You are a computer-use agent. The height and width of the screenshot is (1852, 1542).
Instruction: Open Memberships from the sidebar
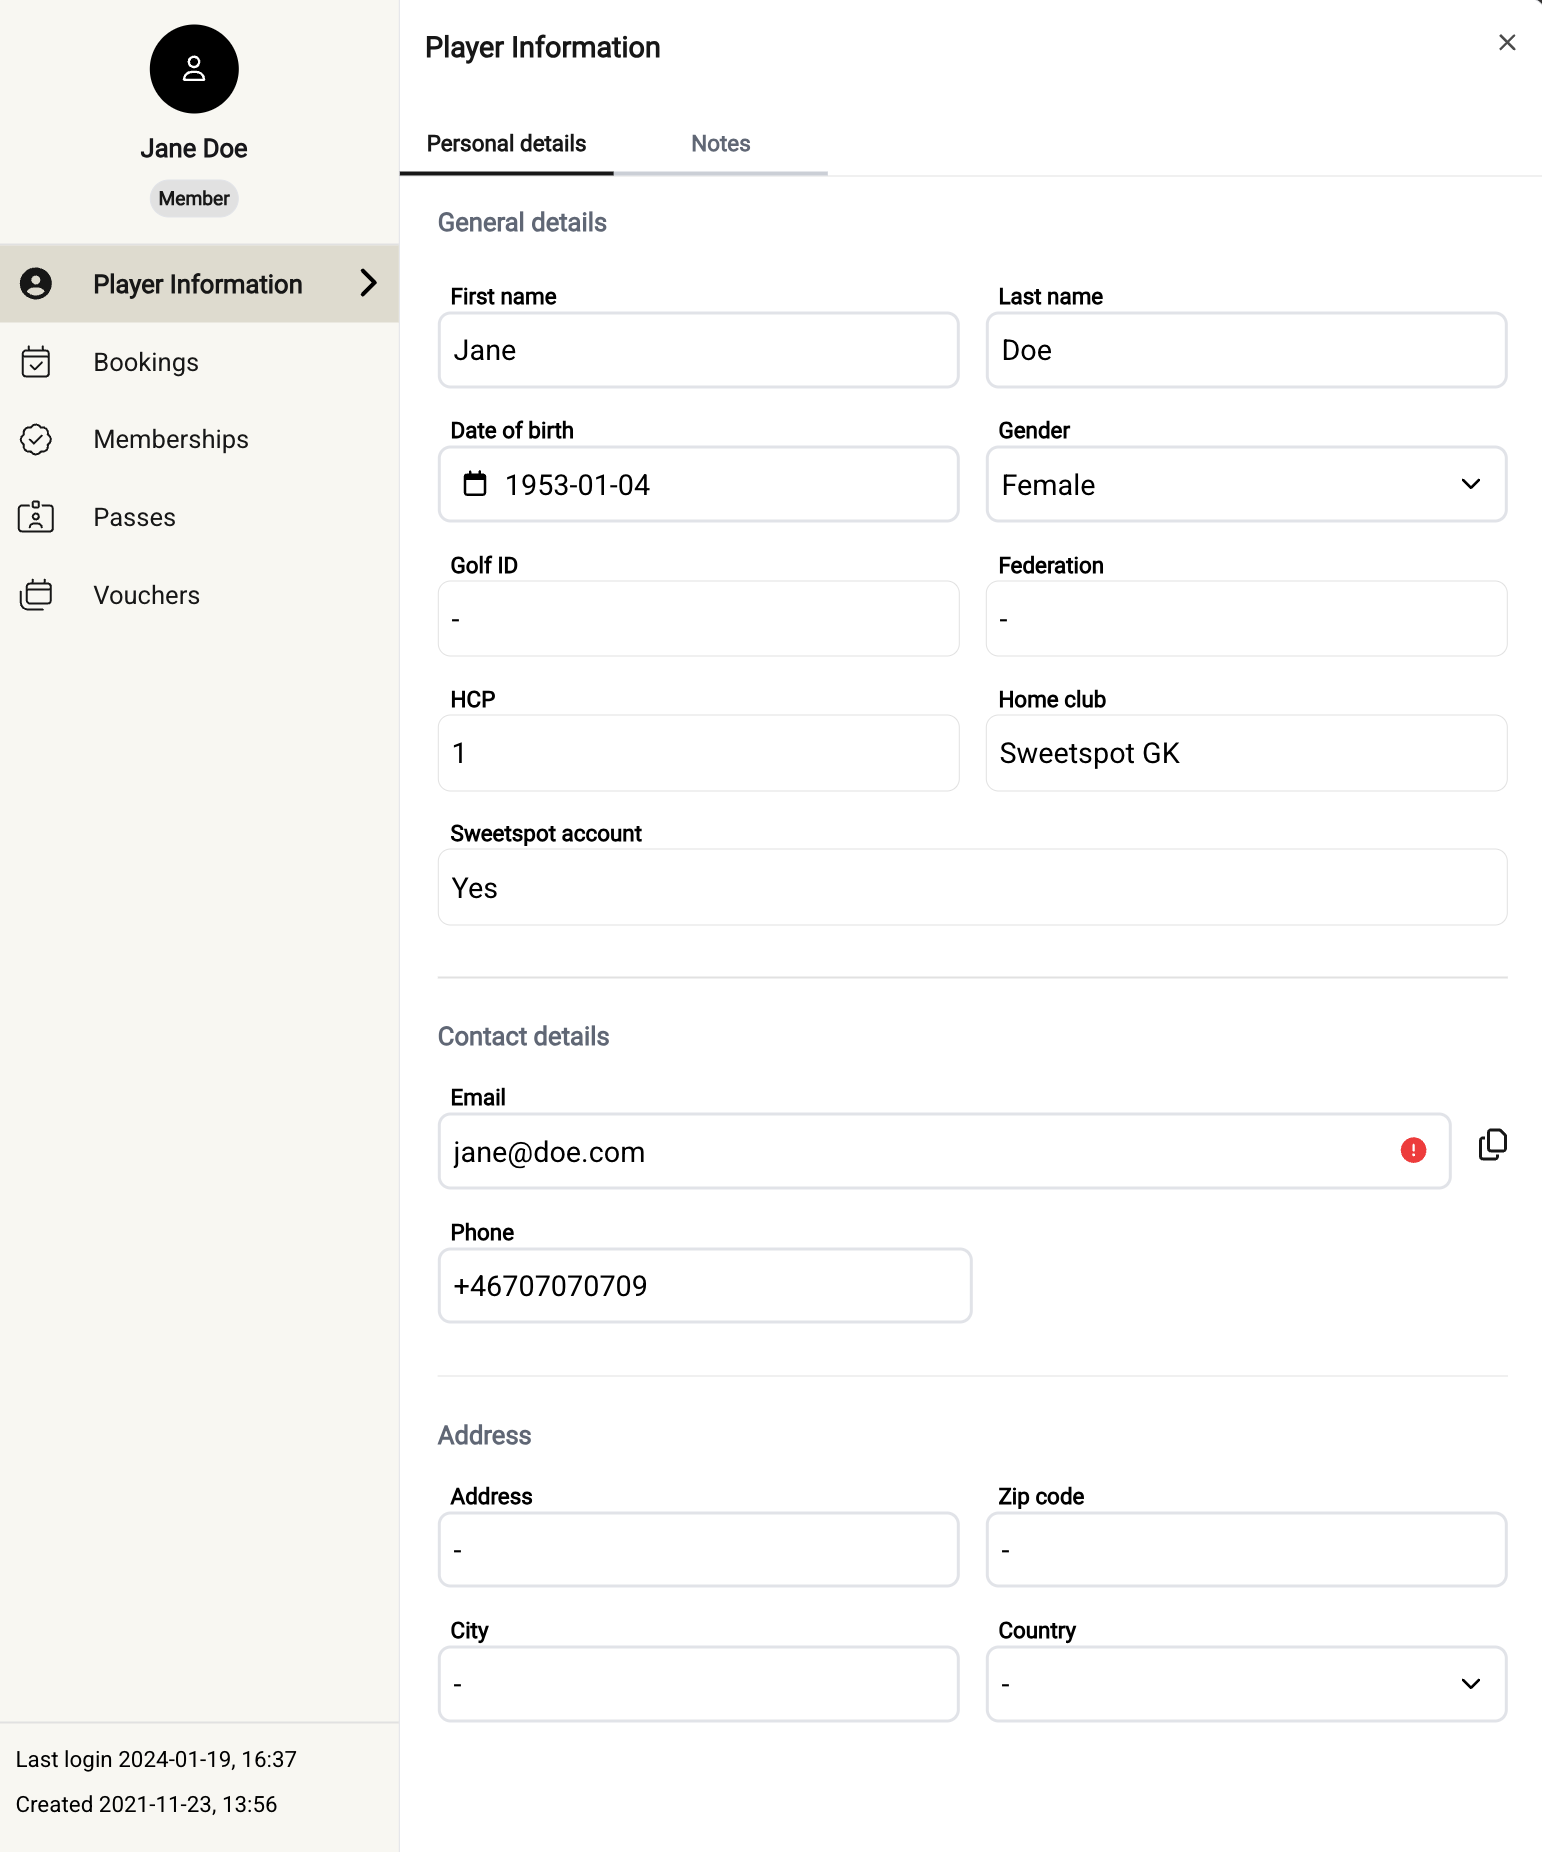click(171, 440)
